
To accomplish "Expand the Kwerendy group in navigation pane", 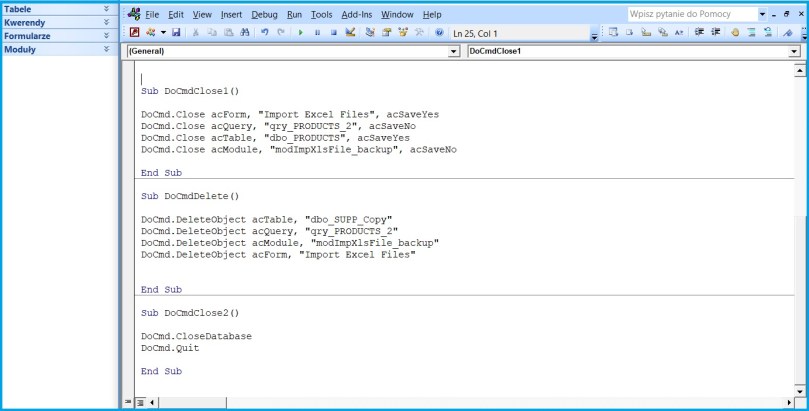I will point(107,21).
